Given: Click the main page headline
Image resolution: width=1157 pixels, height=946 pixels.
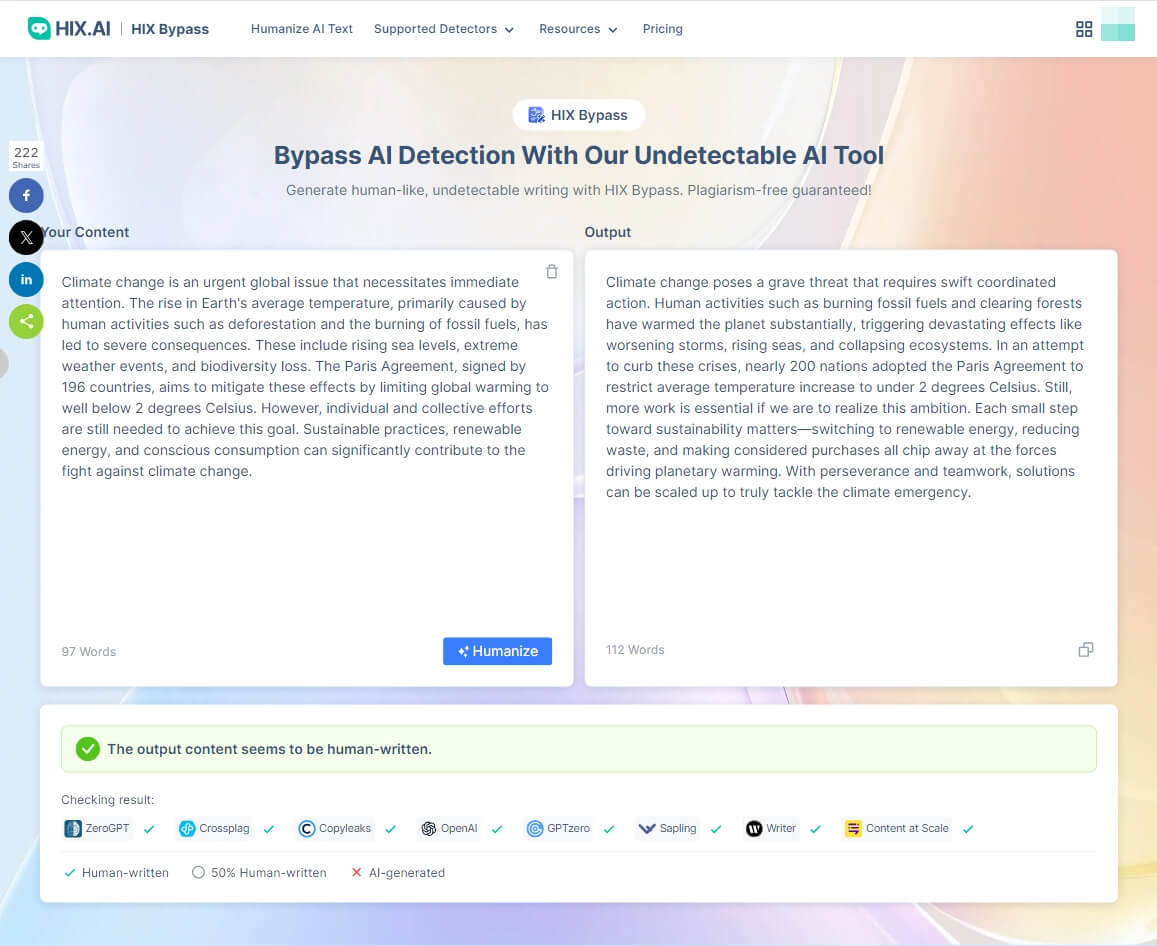Looking at the screenshot, I should 578,156.
